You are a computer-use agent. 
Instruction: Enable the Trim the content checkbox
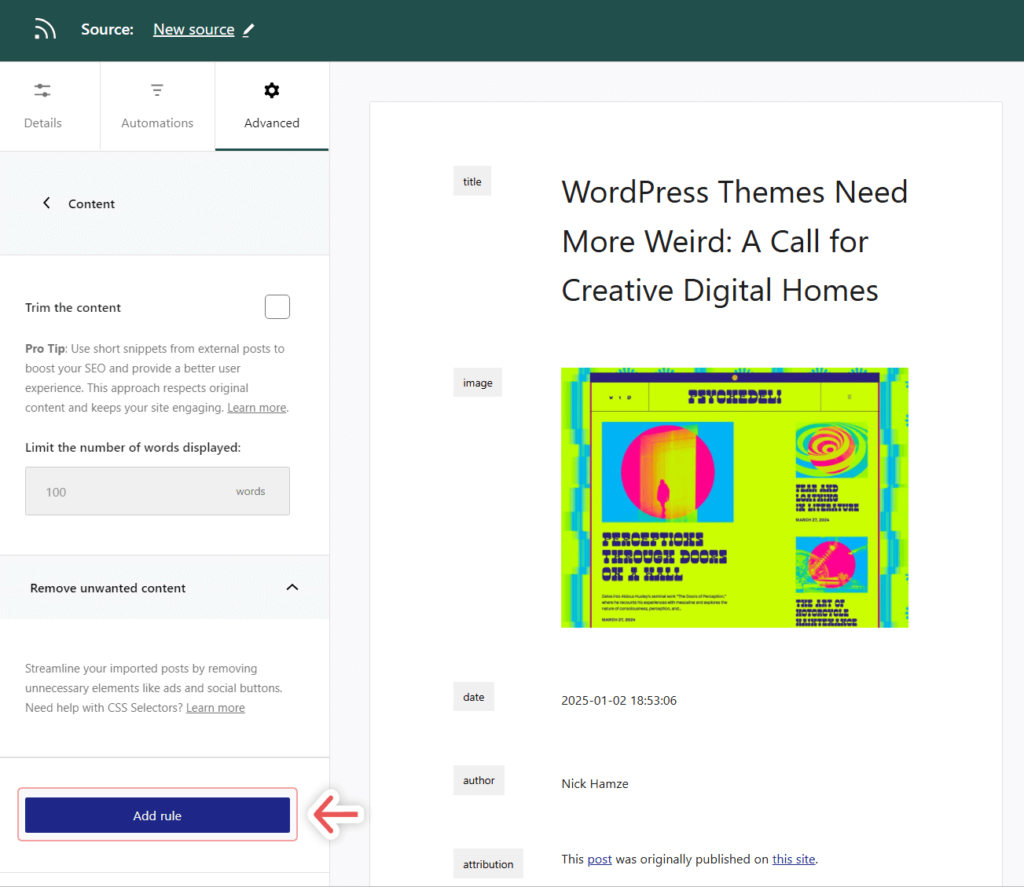tap(277, 306)
